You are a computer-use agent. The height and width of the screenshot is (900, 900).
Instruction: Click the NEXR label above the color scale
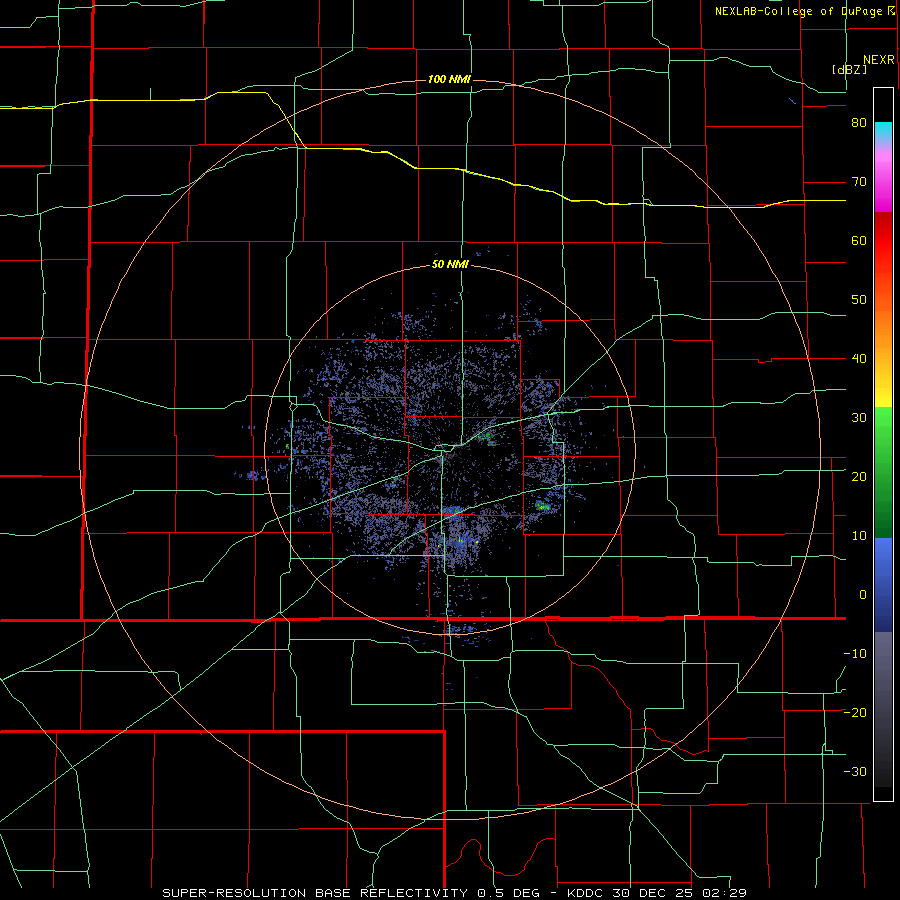[x=879, y=60]
